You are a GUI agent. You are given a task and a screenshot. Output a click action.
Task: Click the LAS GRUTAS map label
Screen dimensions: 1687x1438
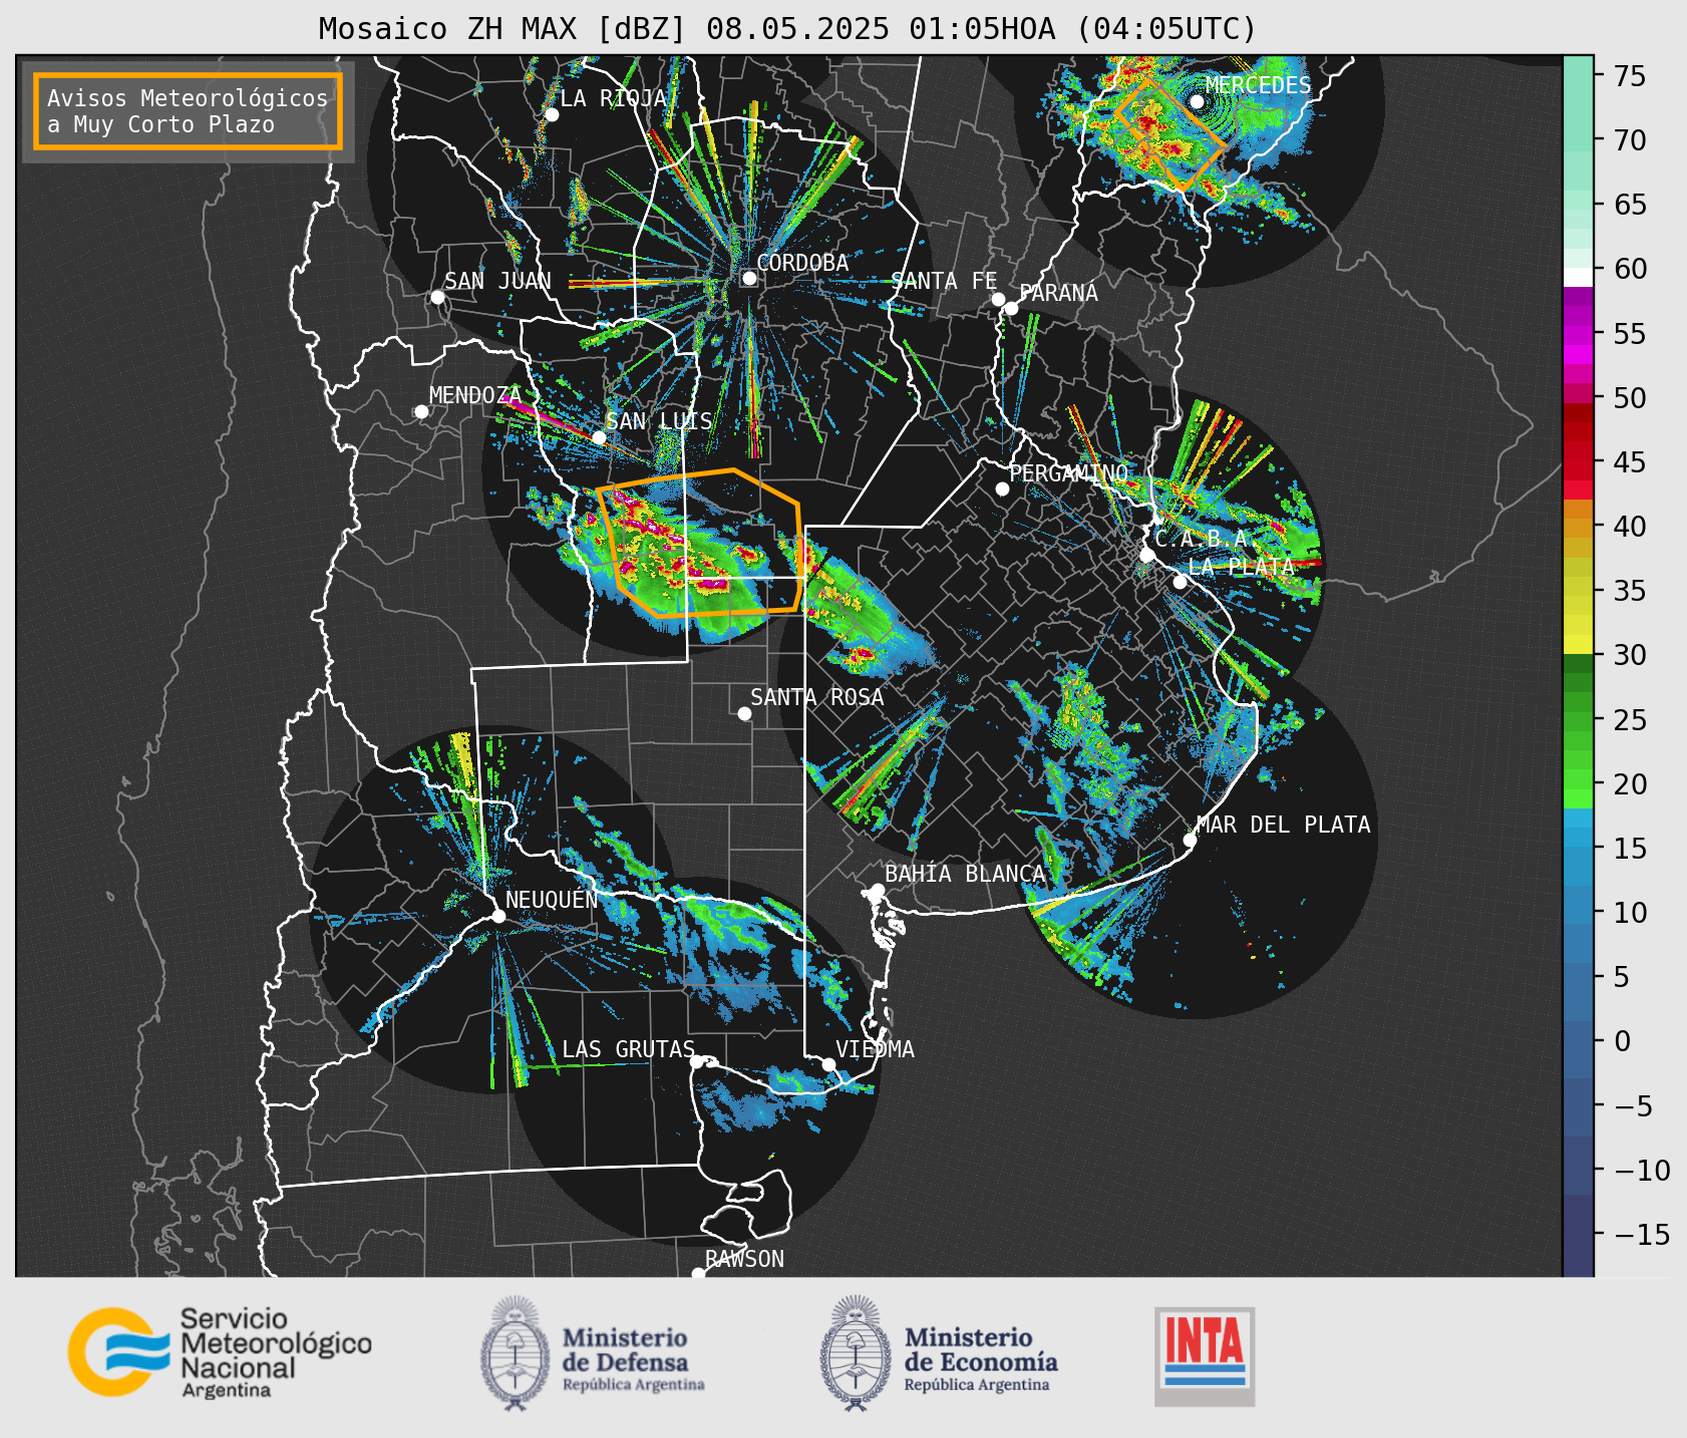click(628, 1050)
